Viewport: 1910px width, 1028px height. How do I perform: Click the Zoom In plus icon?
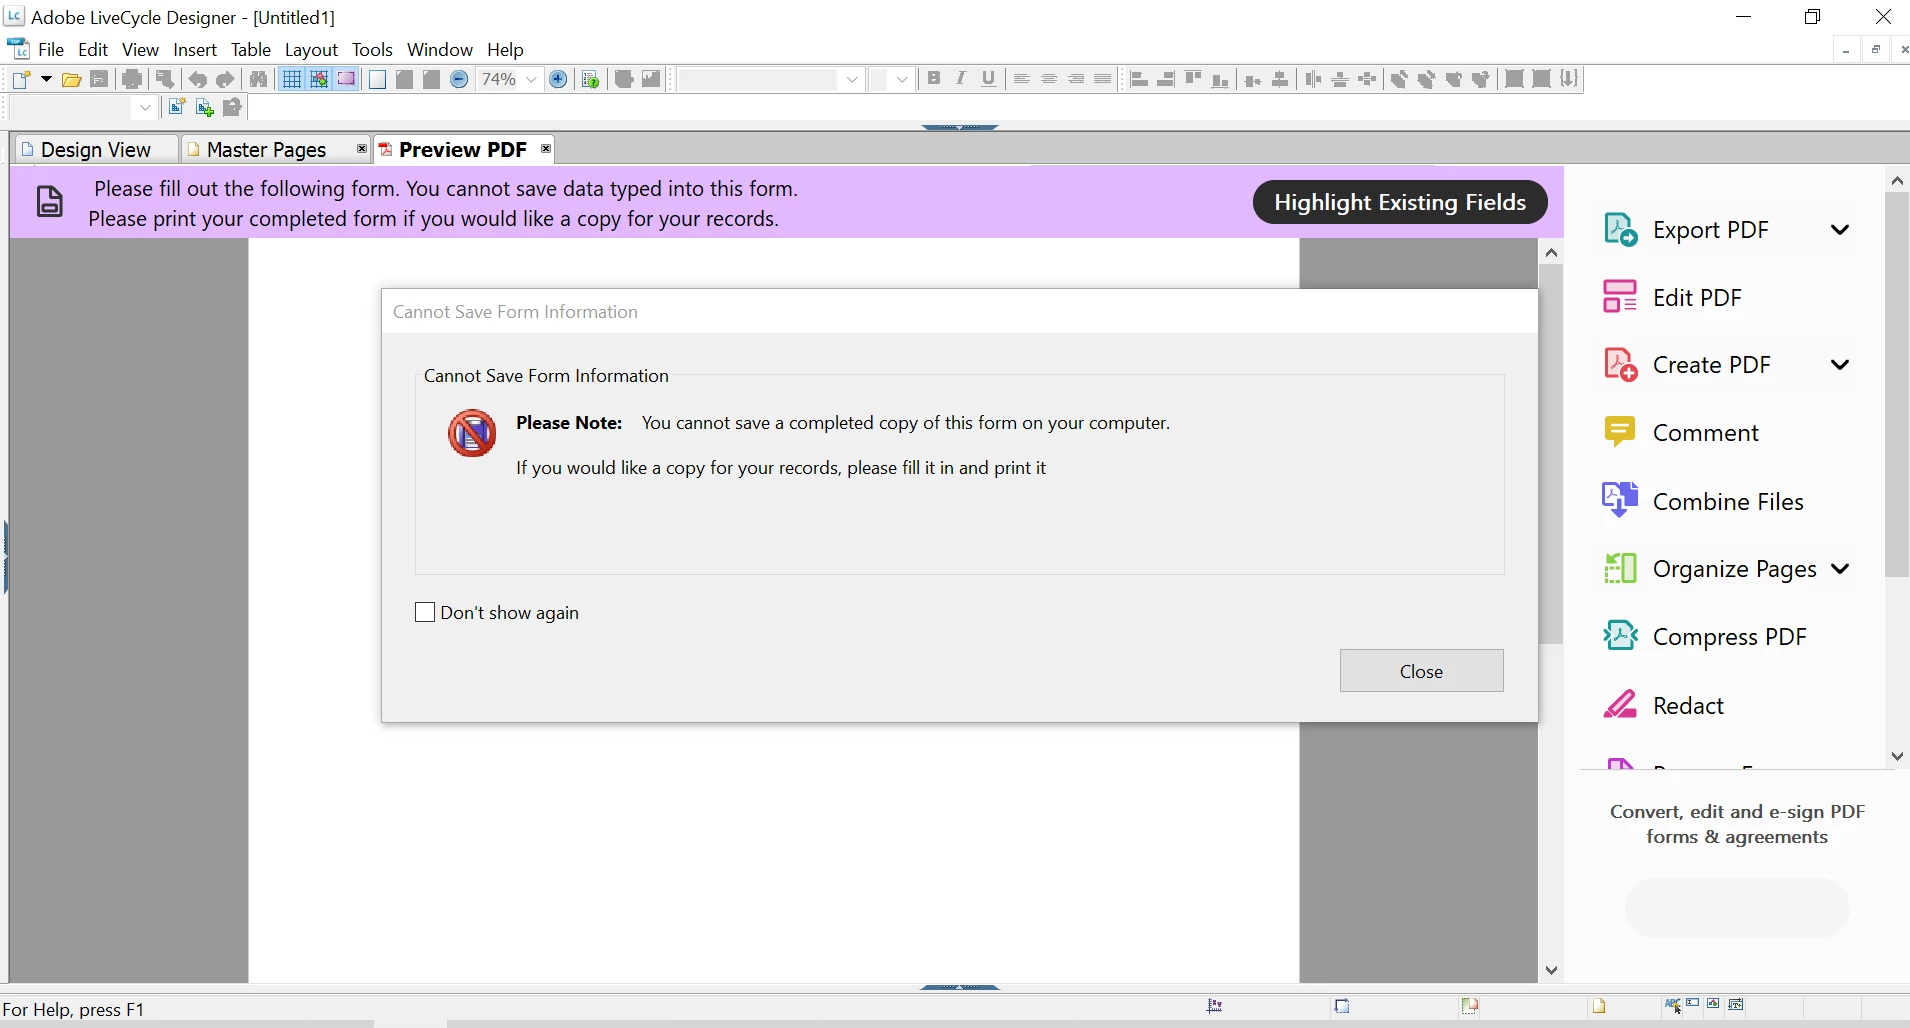pyautogui.click(x=559, y=80)
